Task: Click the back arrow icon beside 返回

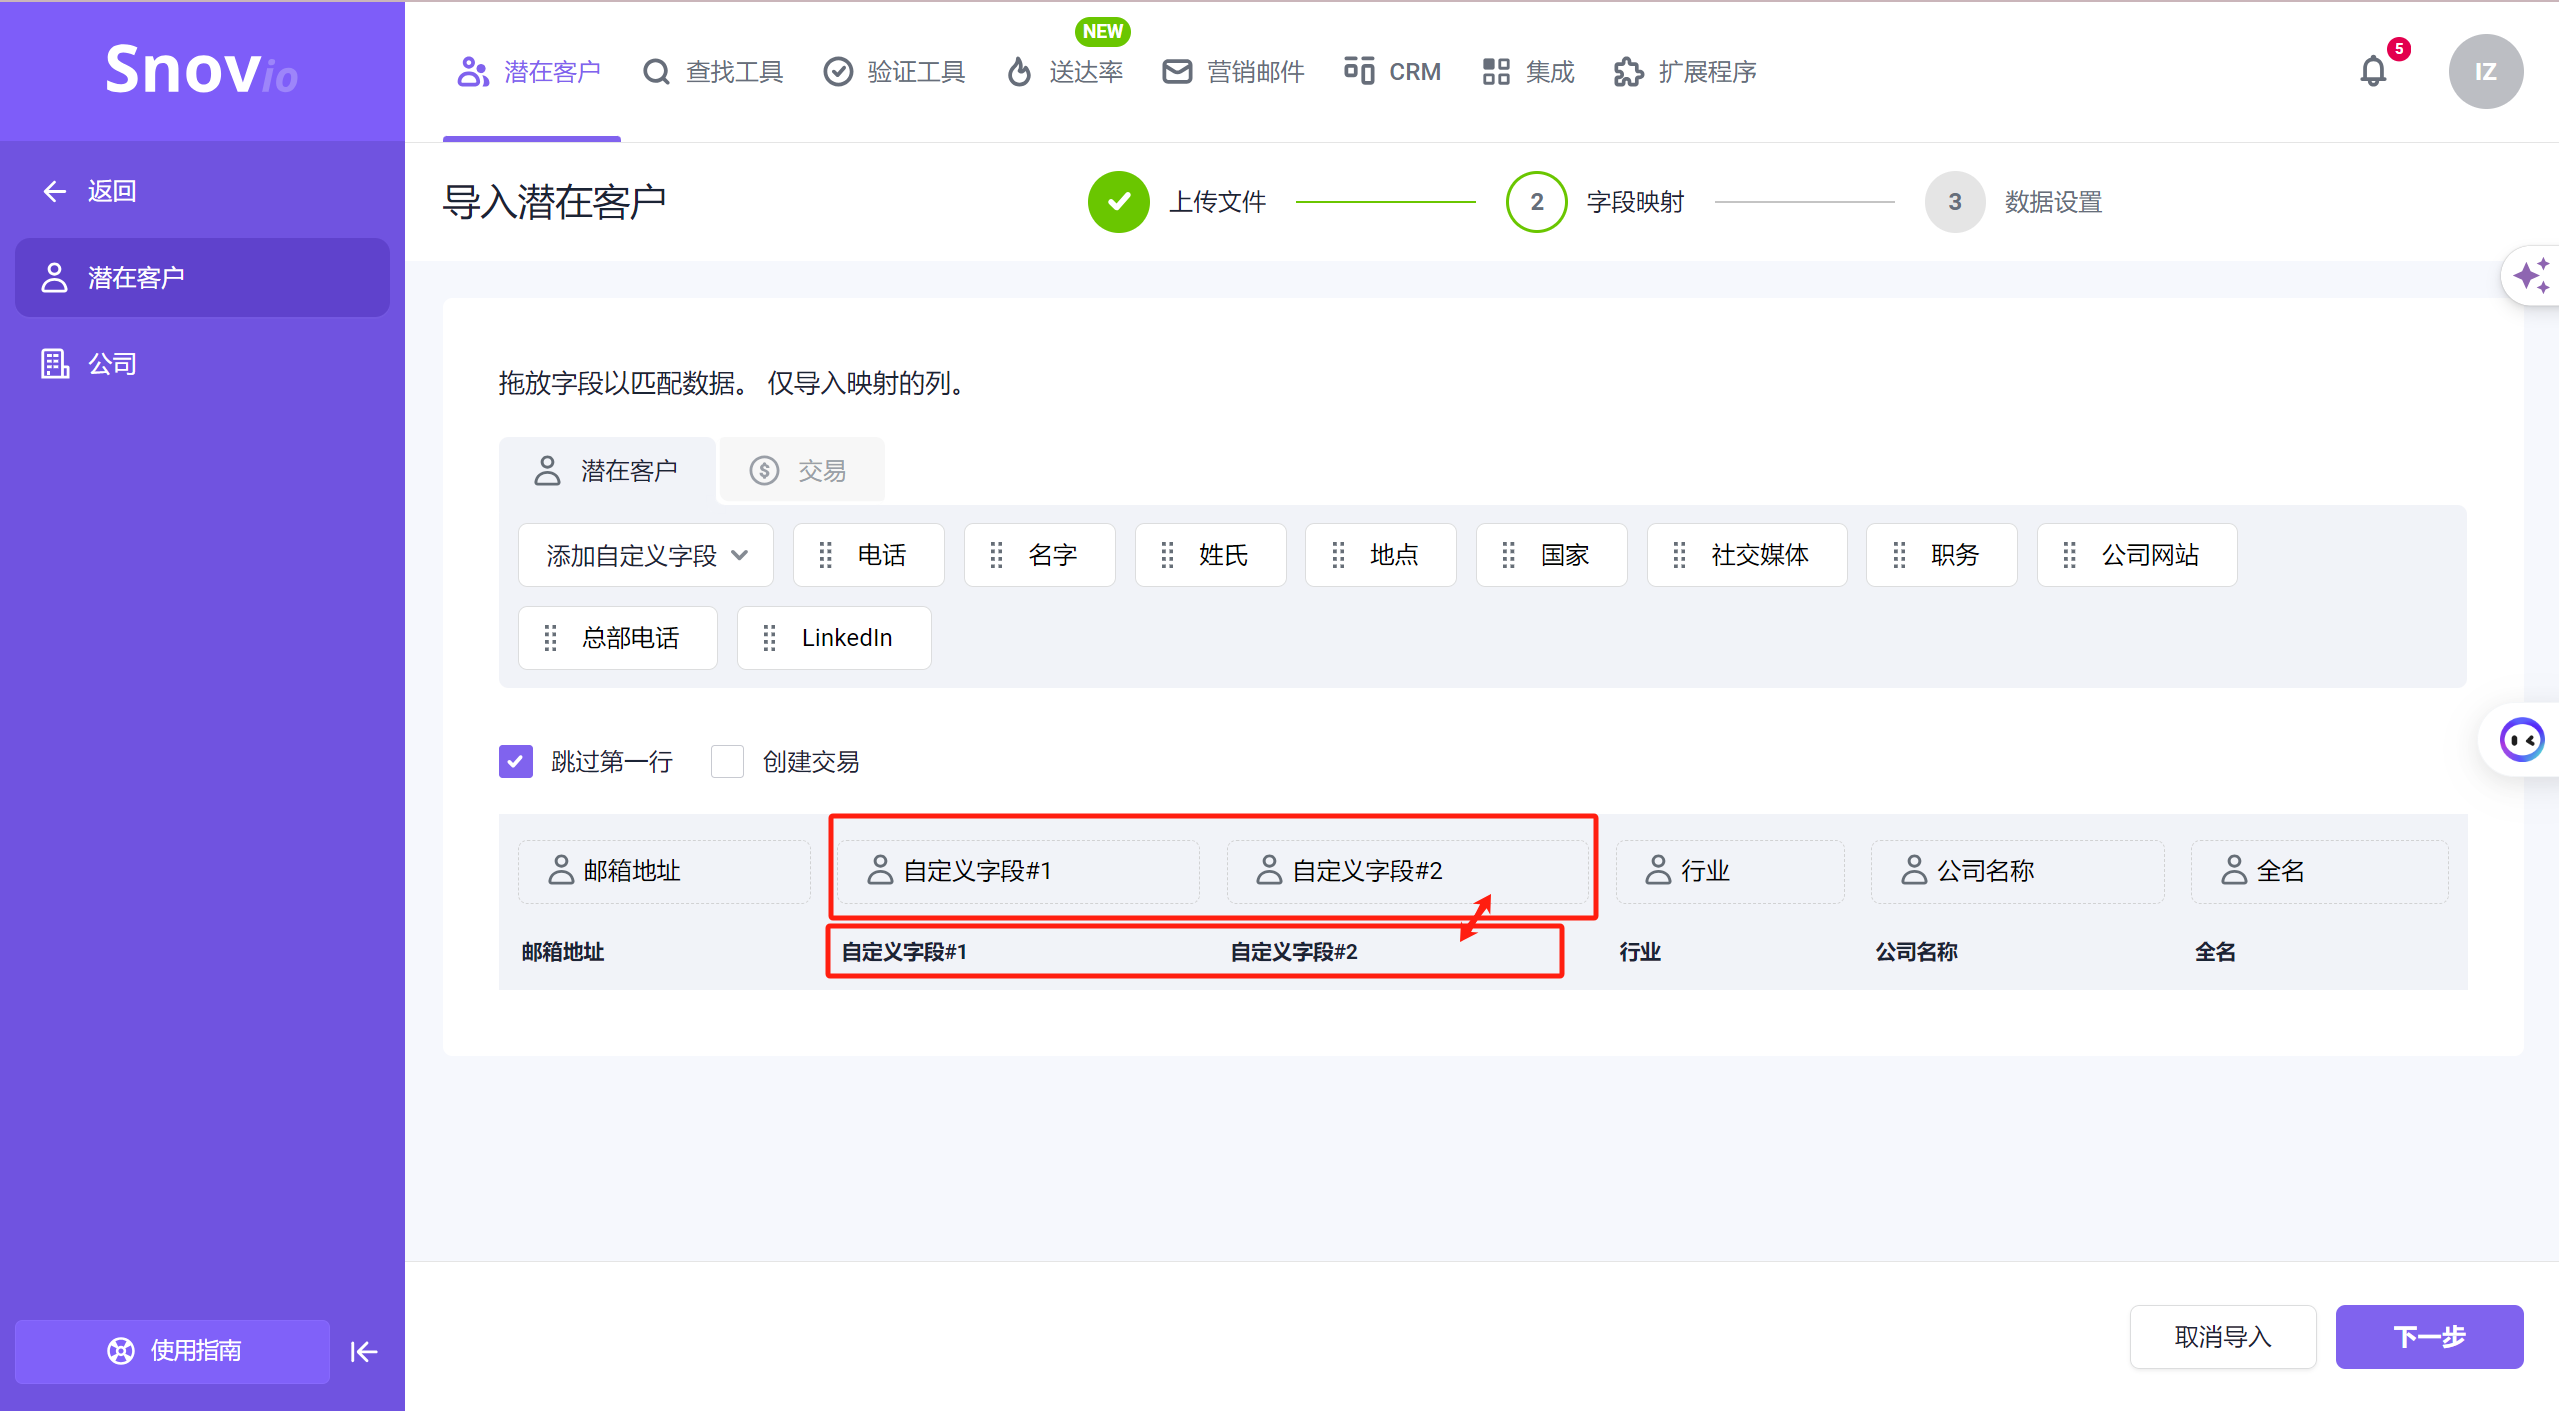Action: (x=55, y=191)
